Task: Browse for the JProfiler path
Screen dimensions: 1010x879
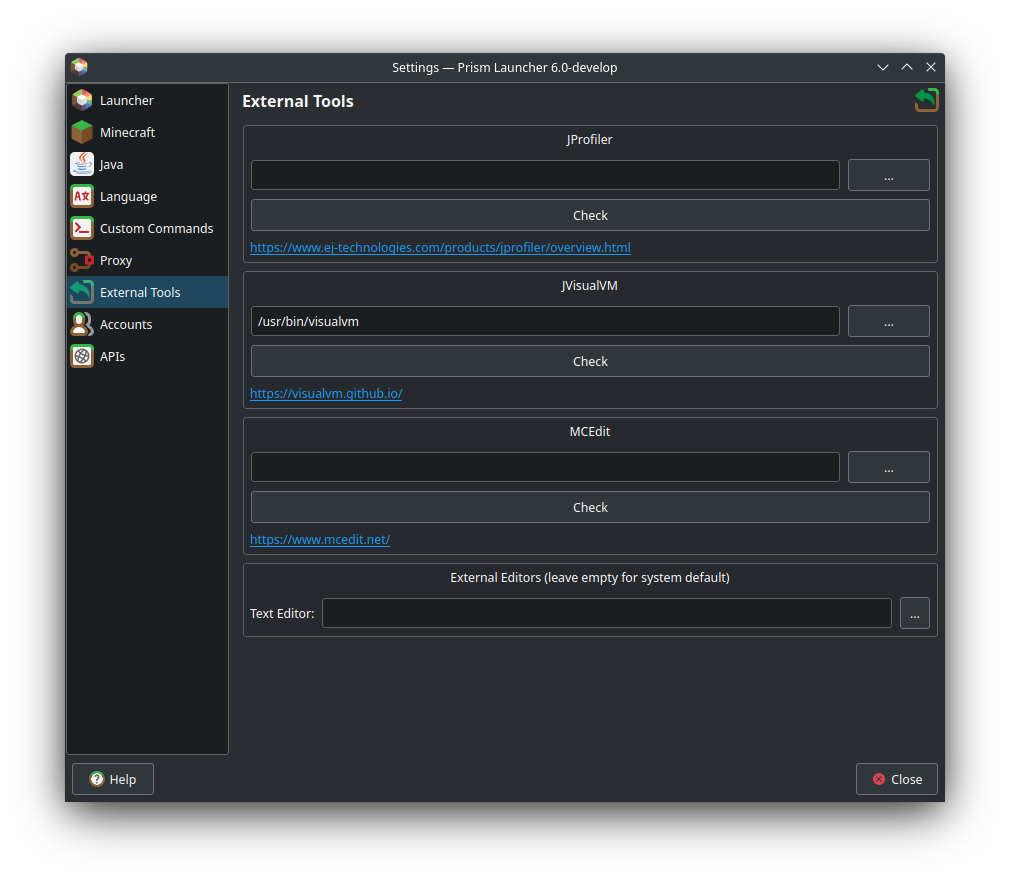Action: point(888,175)
